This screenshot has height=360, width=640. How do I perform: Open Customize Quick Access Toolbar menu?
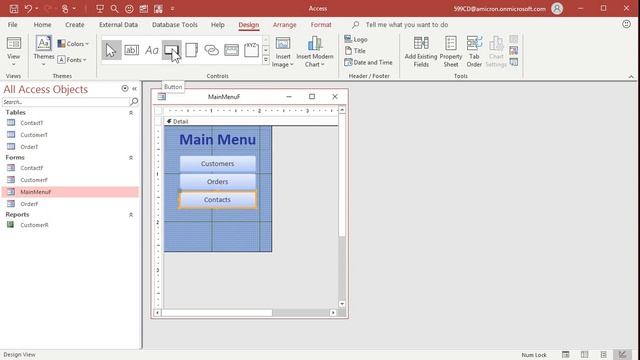(172, 9)
